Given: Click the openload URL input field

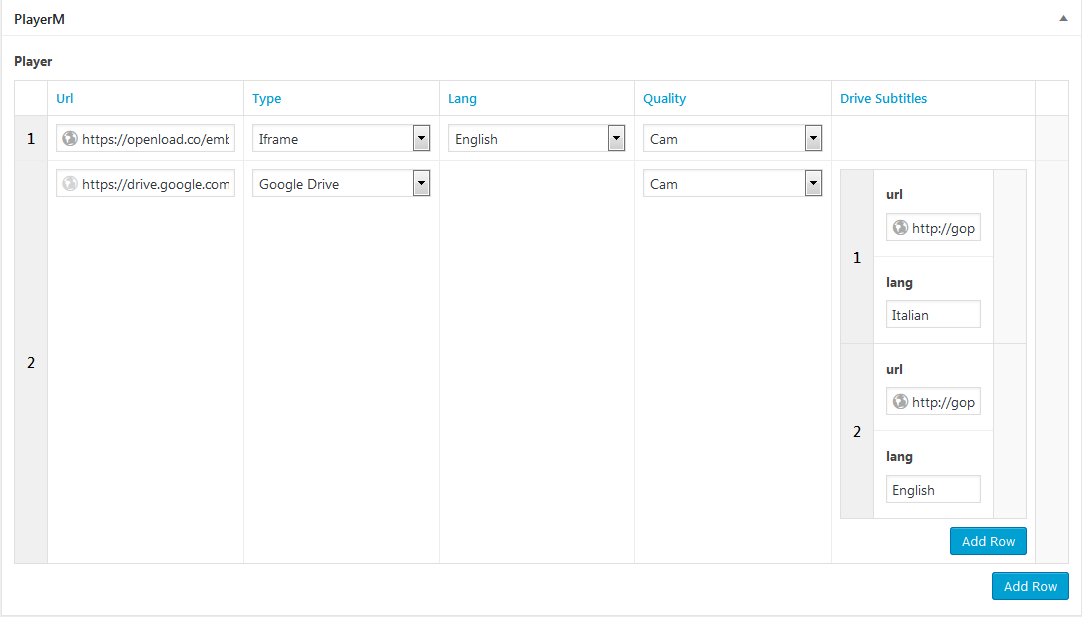Looking at the screenshot, I should point(156,139).
